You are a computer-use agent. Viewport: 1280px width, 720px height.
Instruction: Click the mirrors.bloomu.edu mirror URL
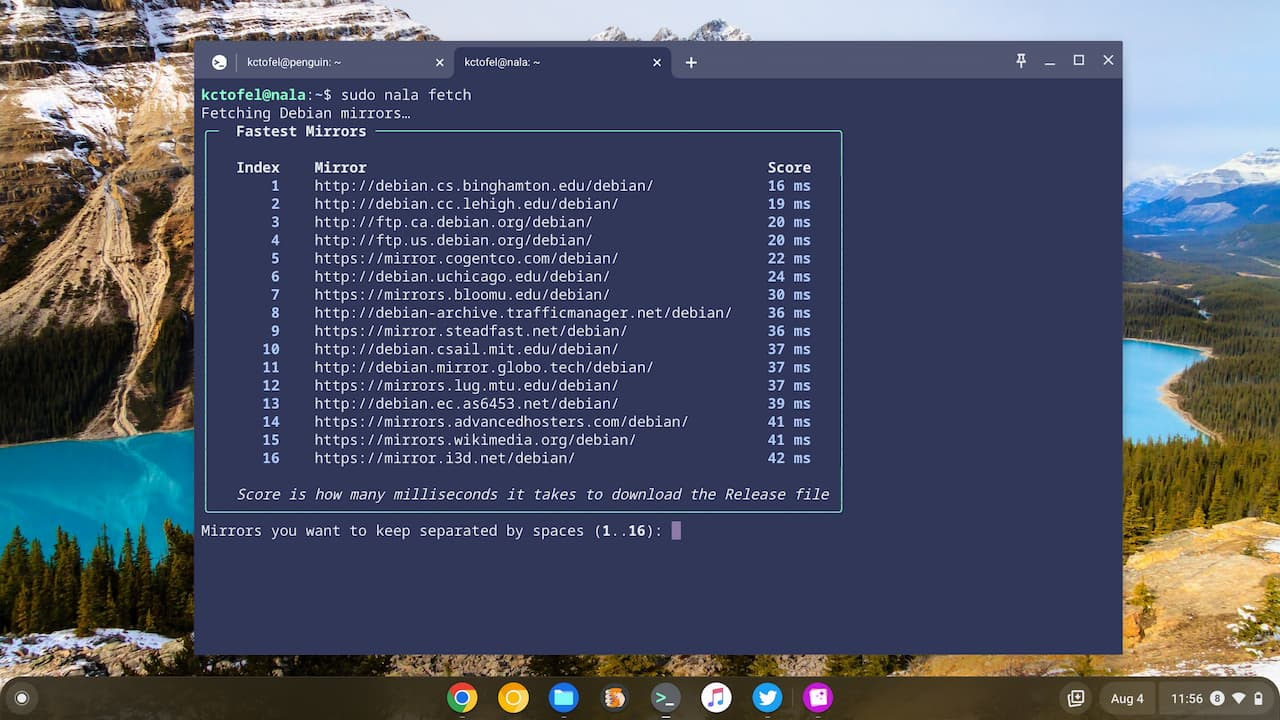click(462, 295)
